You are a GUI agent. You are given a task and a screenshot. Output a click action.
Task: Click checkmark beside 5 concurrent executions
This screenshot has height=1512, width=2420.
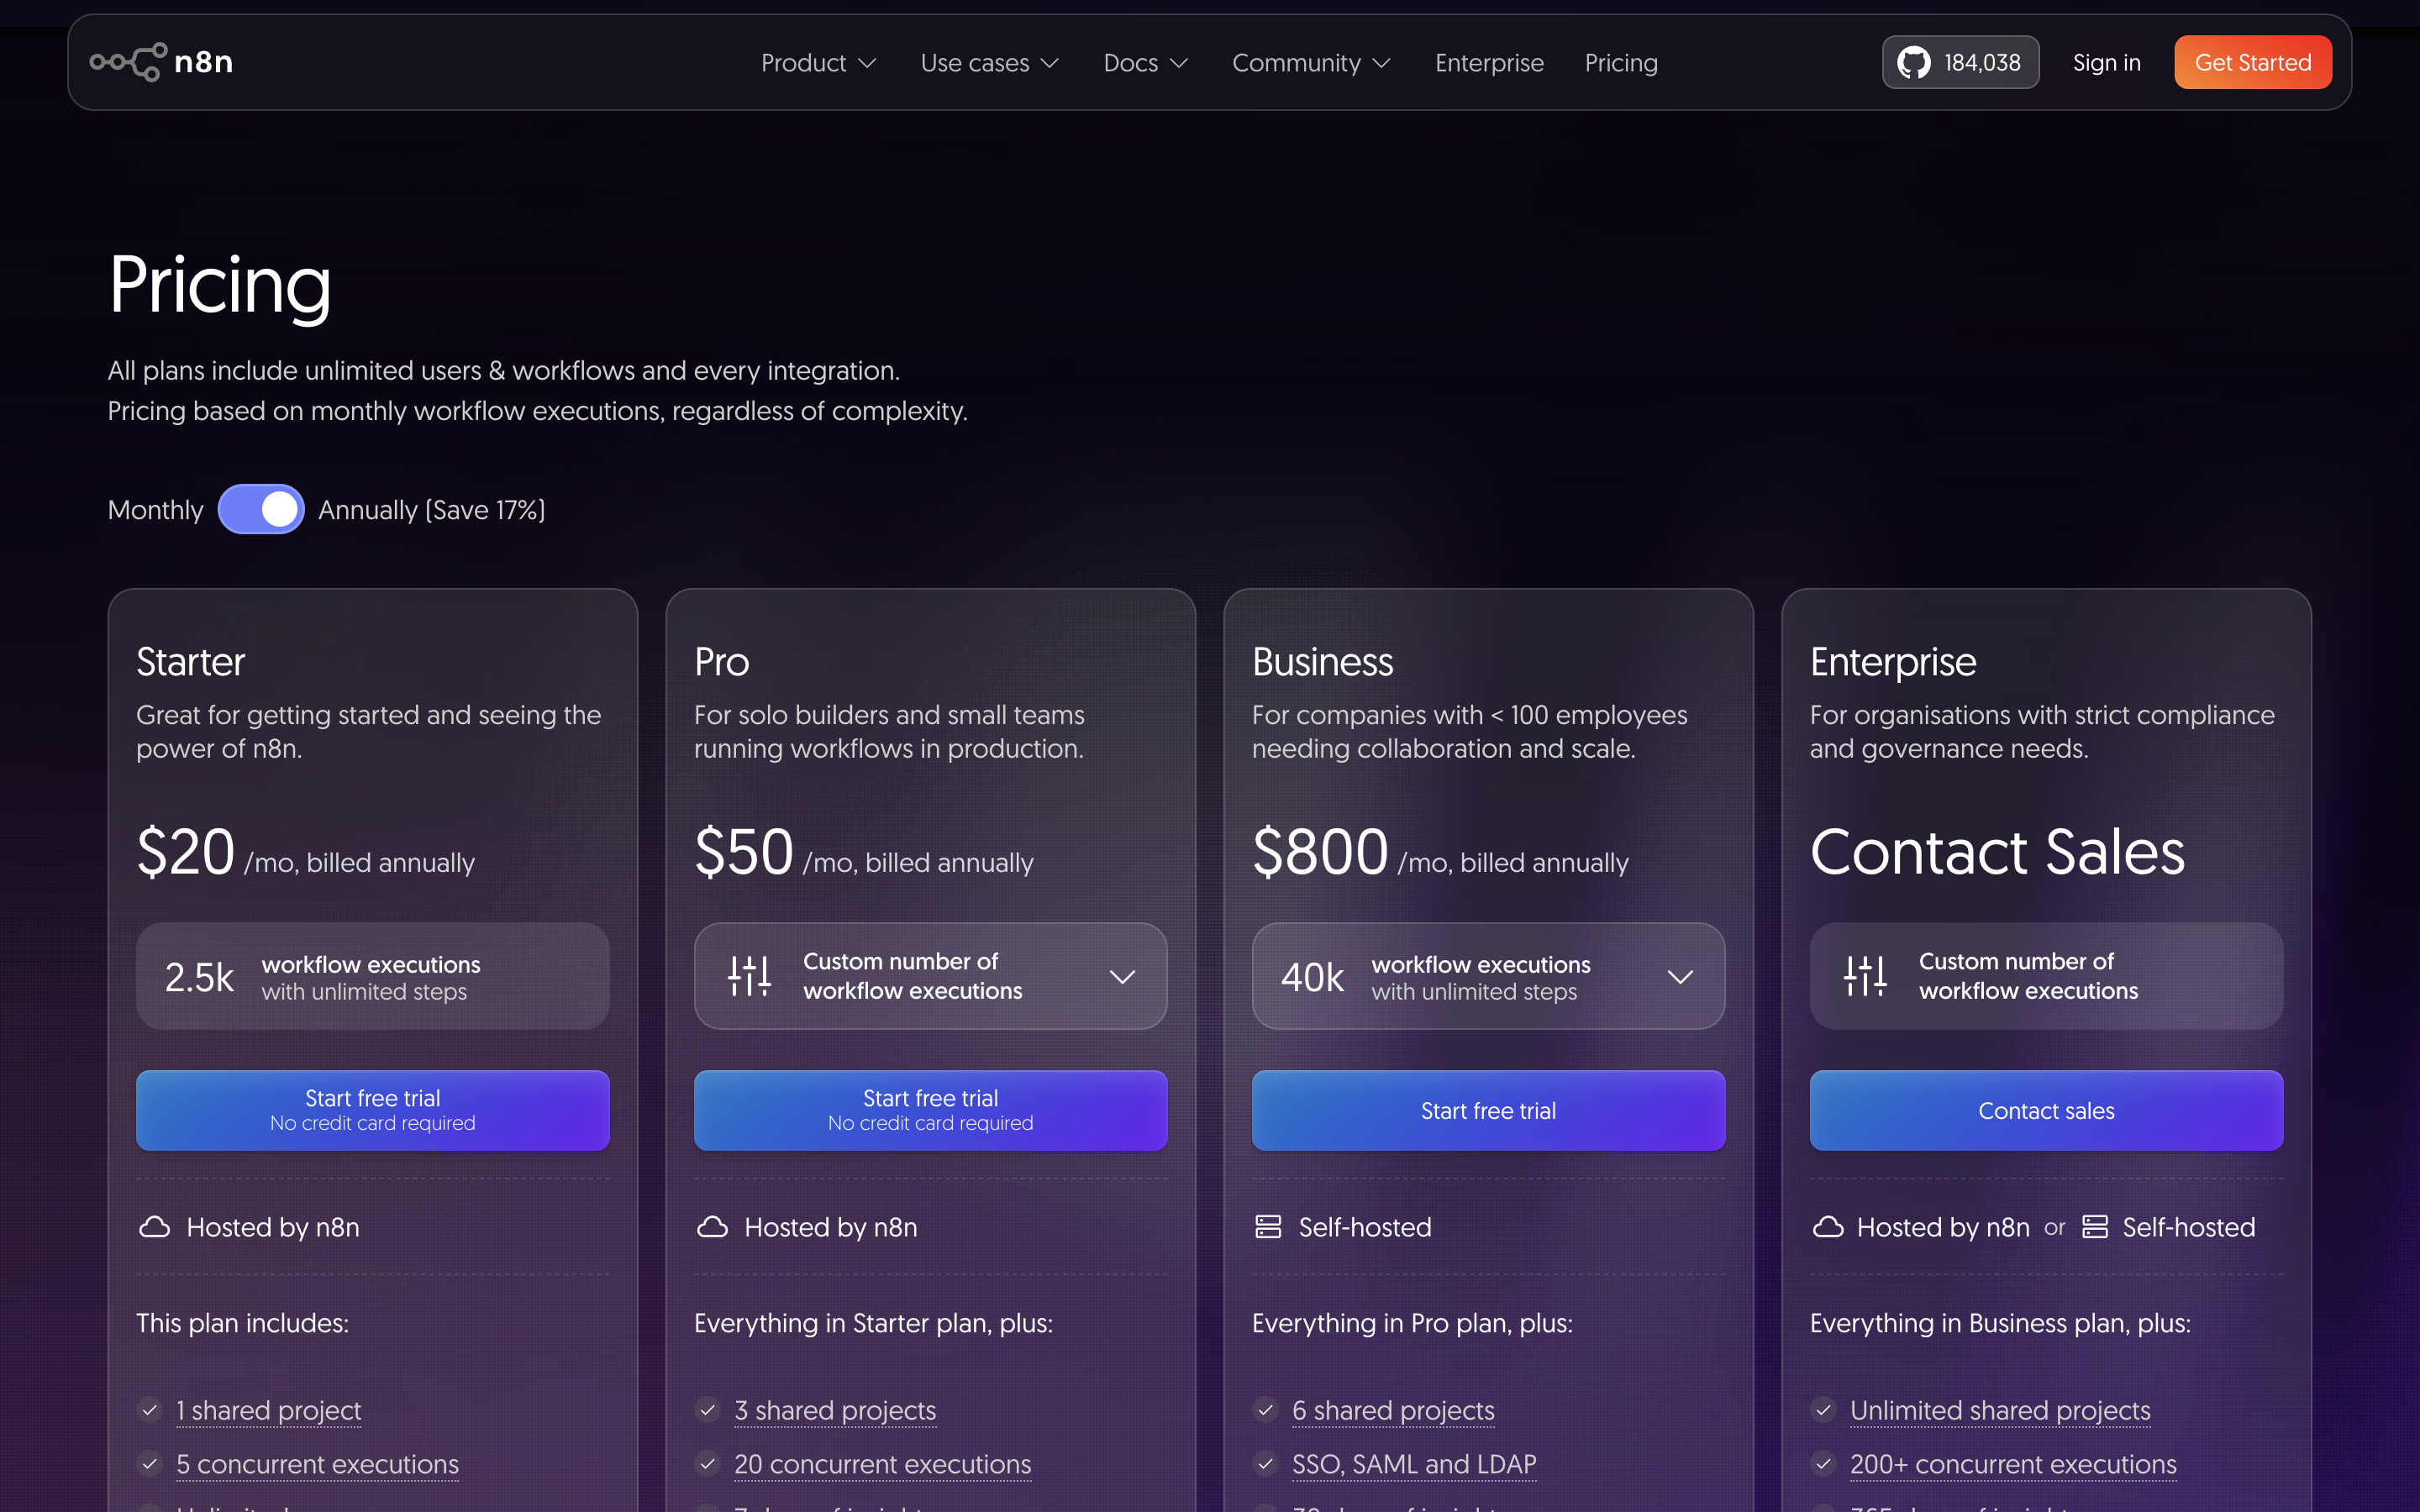150,1464
